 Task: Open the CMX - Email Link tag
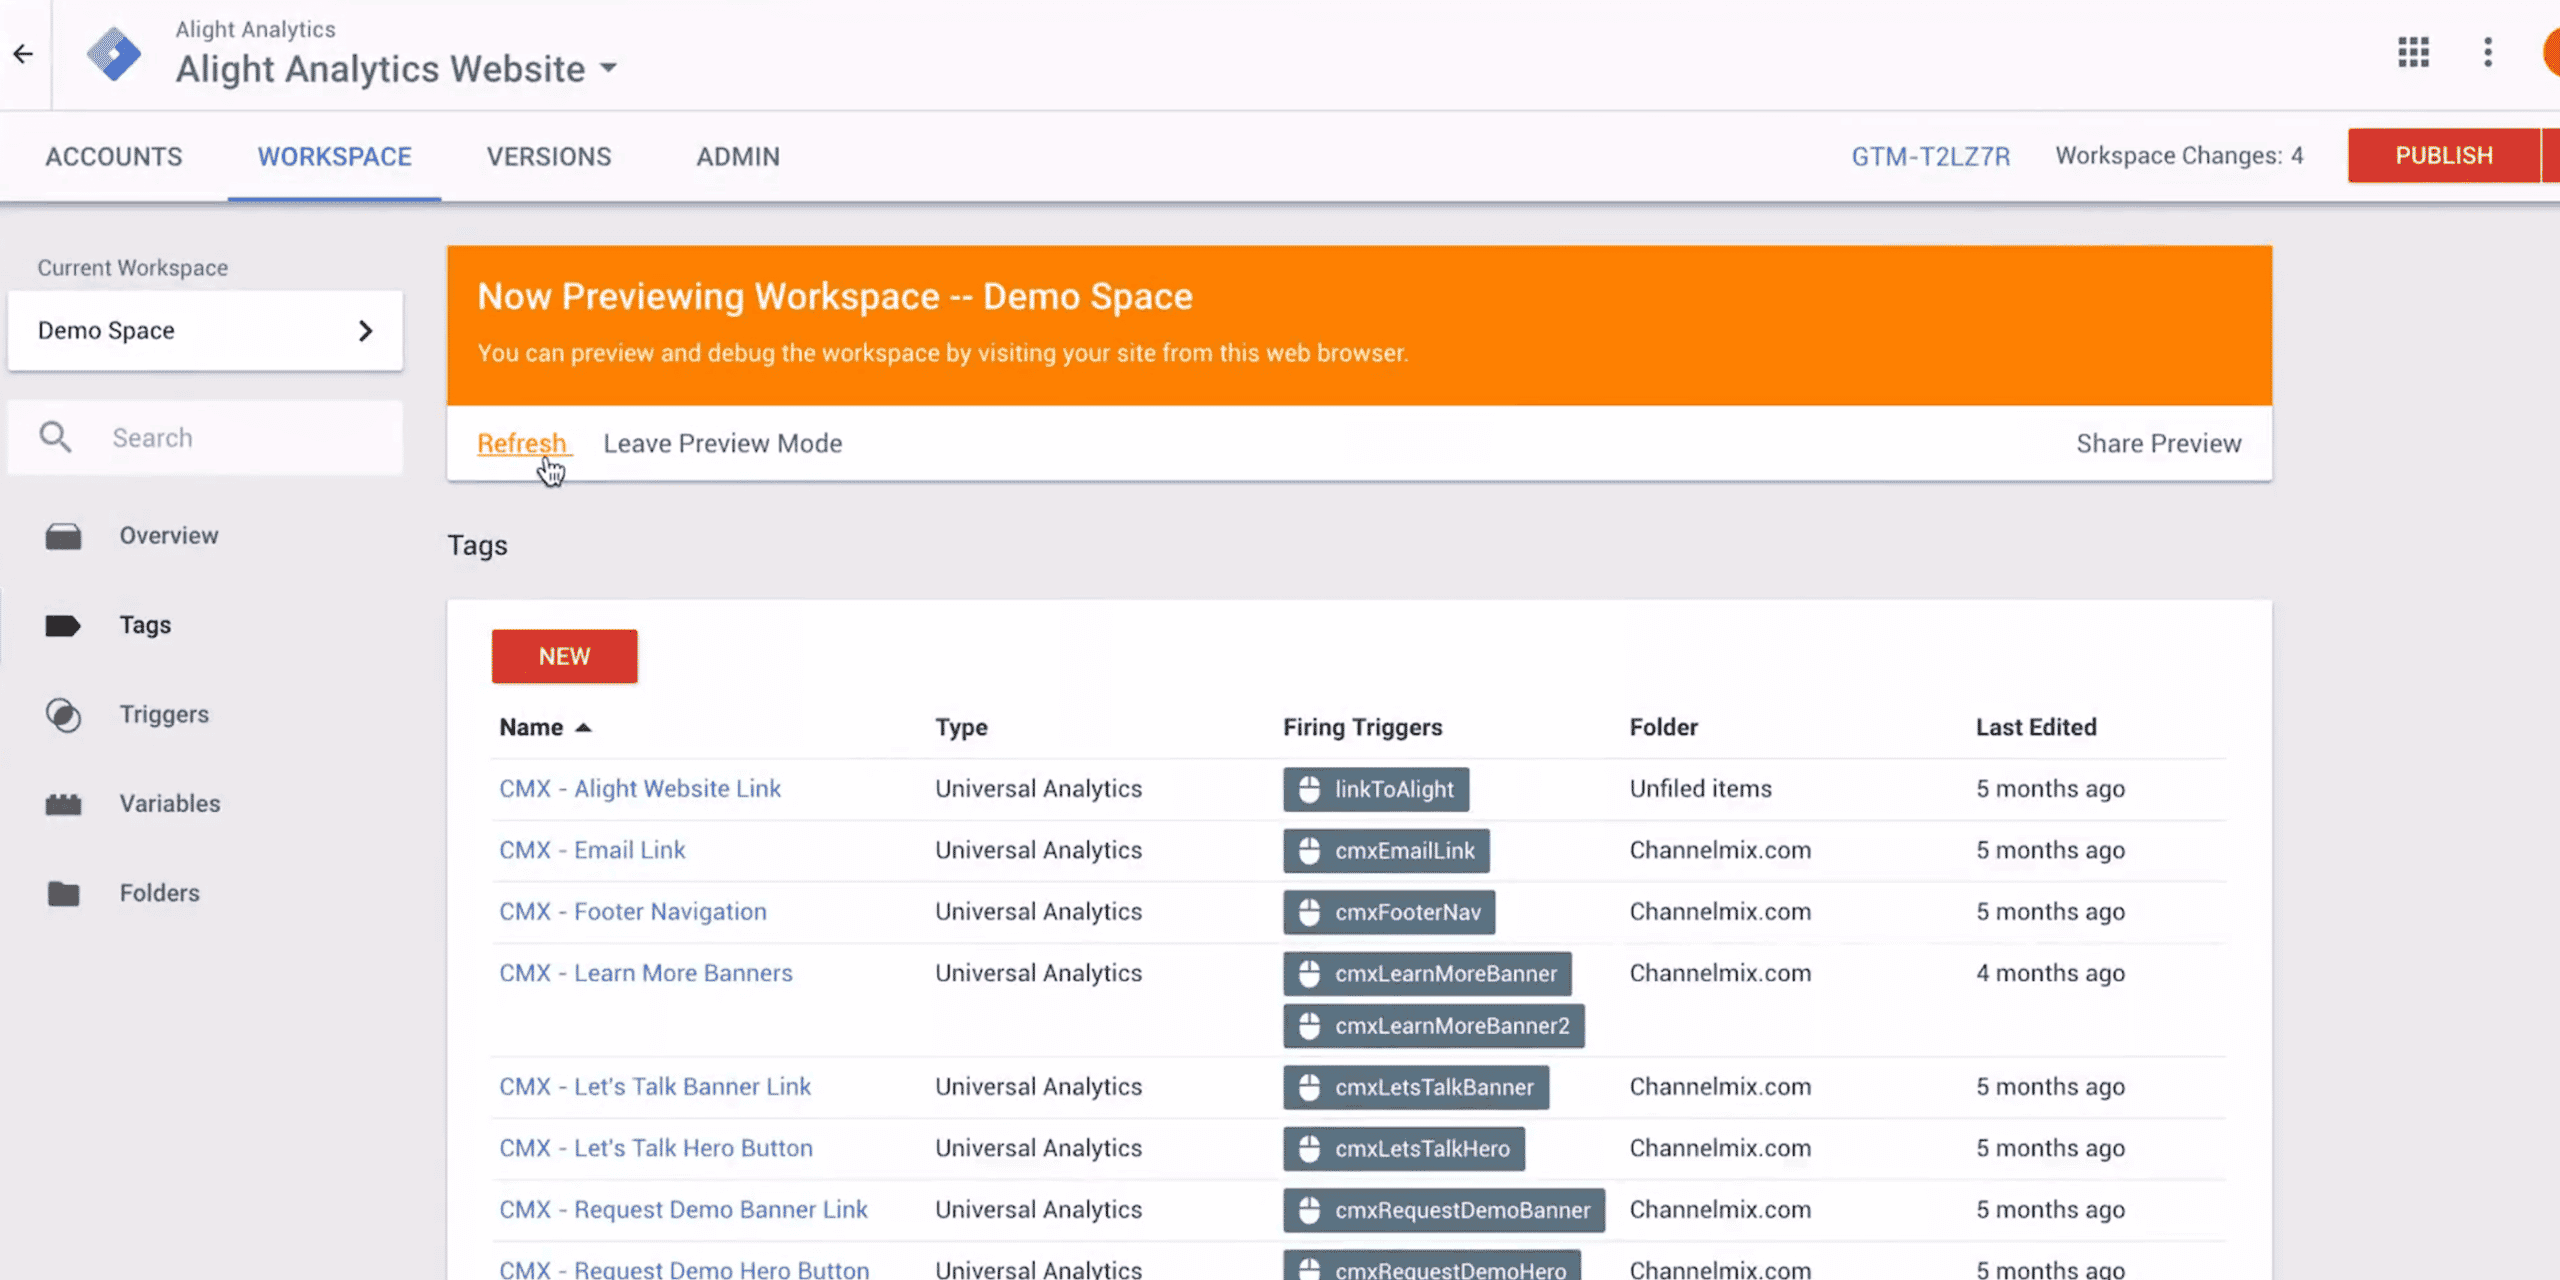point(592,850)
